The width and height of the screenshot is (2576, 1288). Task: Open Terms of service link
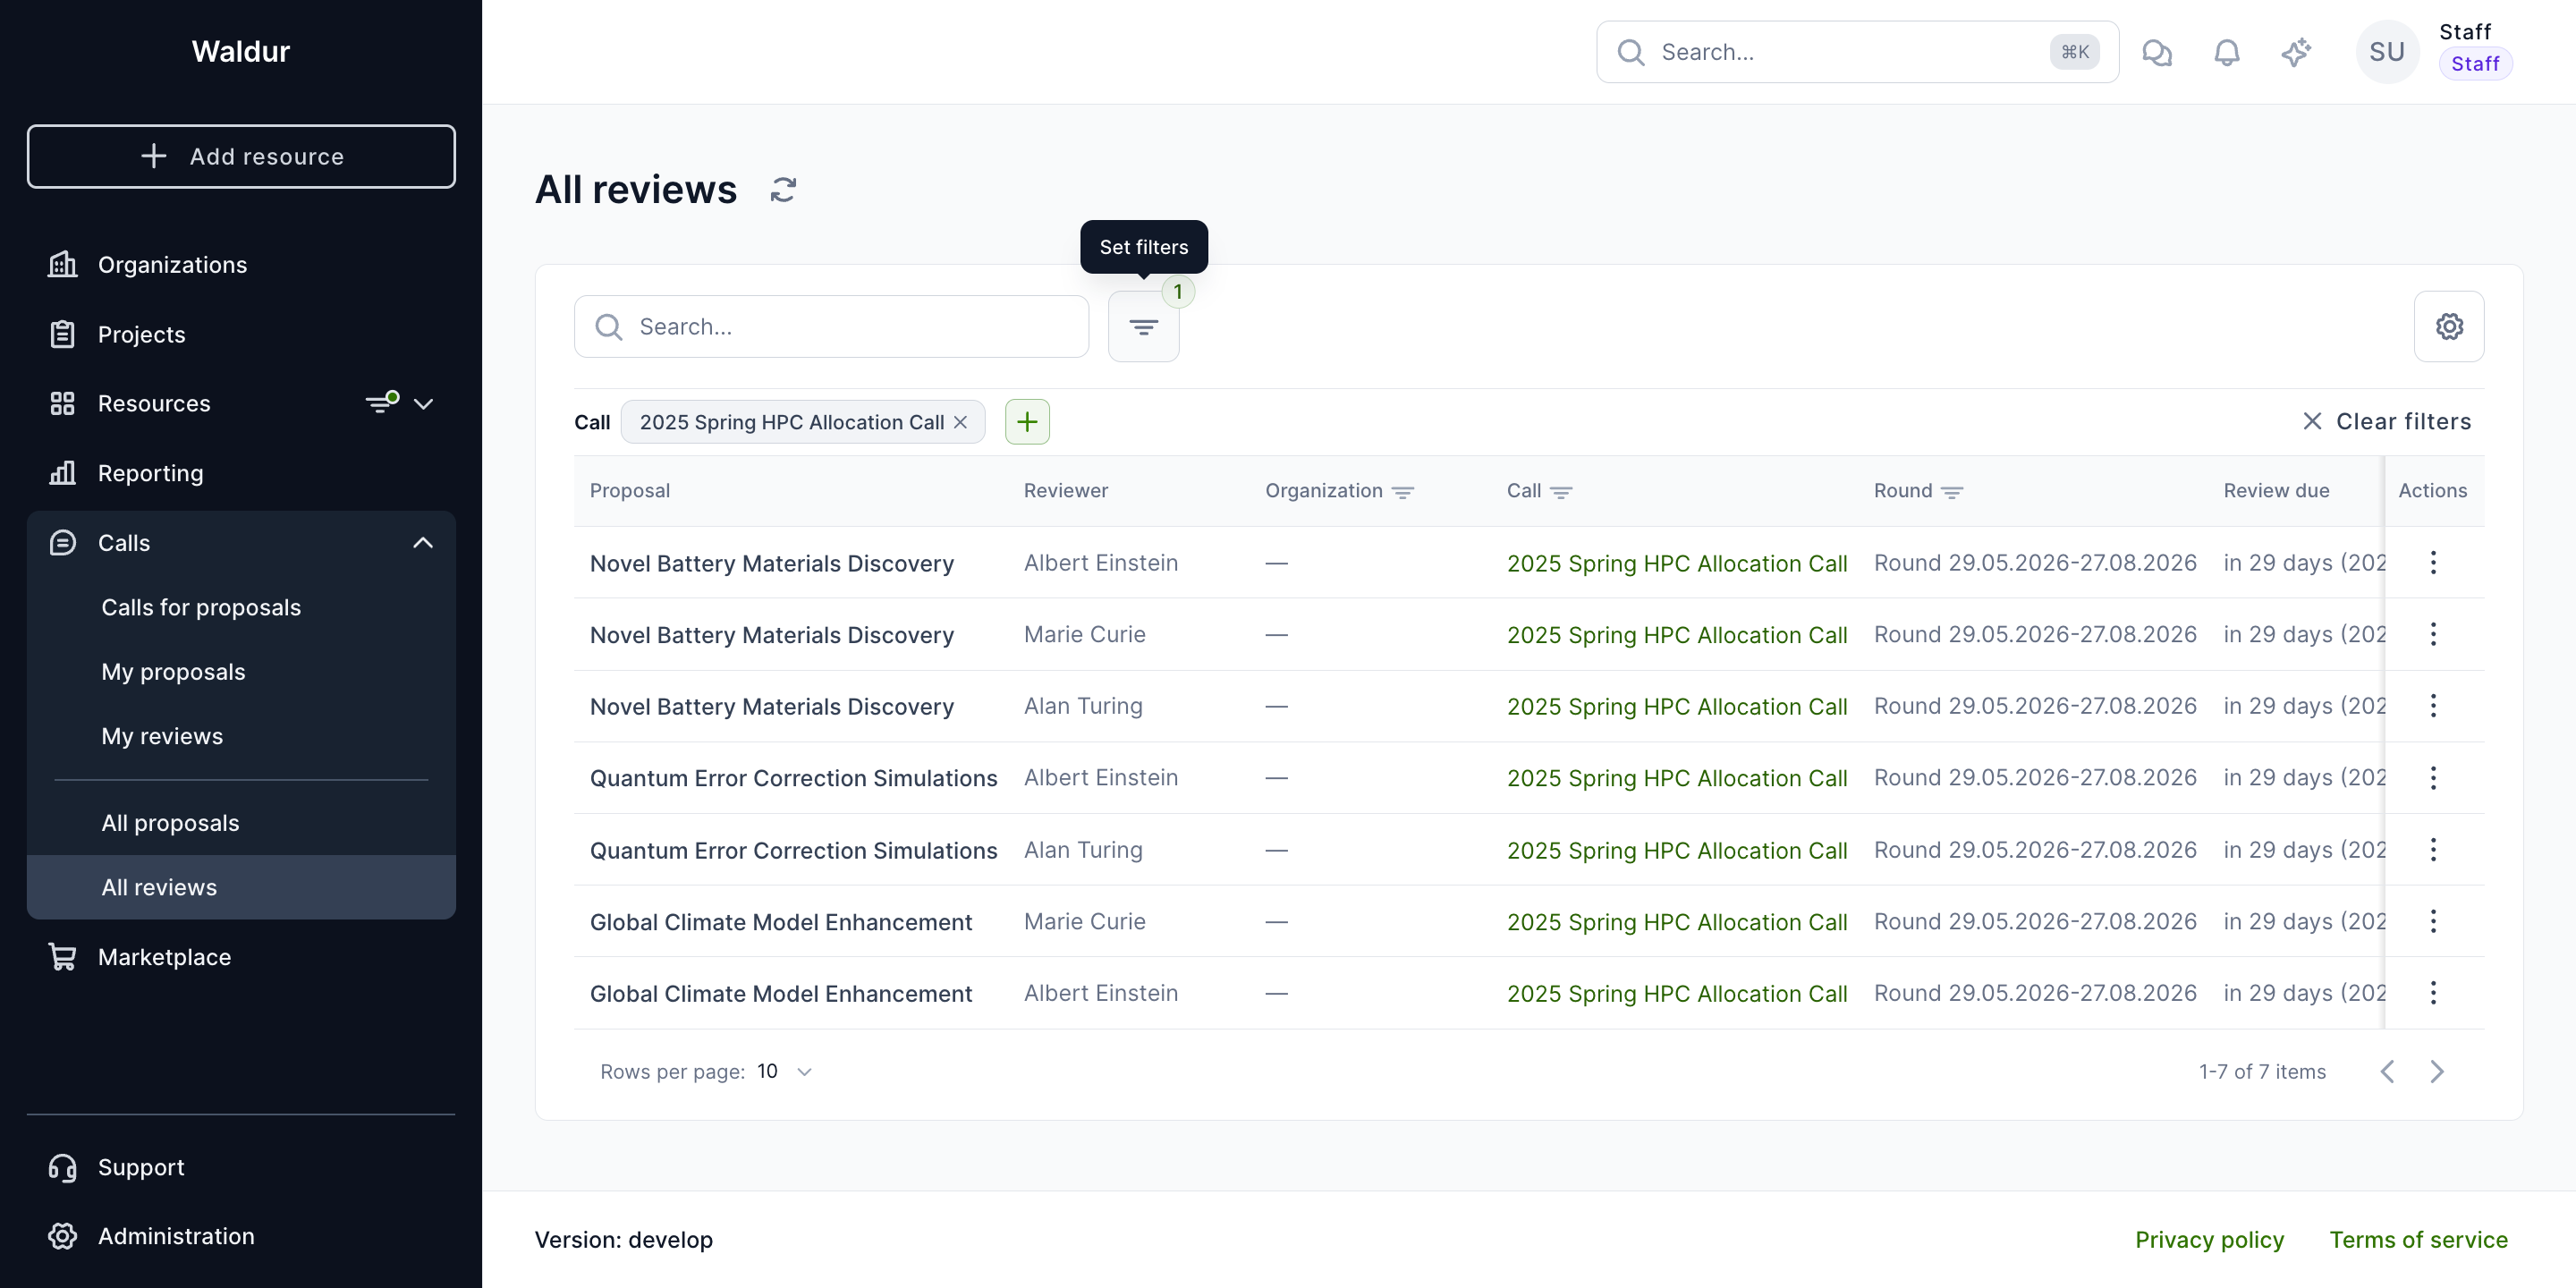point(2418,1239)
